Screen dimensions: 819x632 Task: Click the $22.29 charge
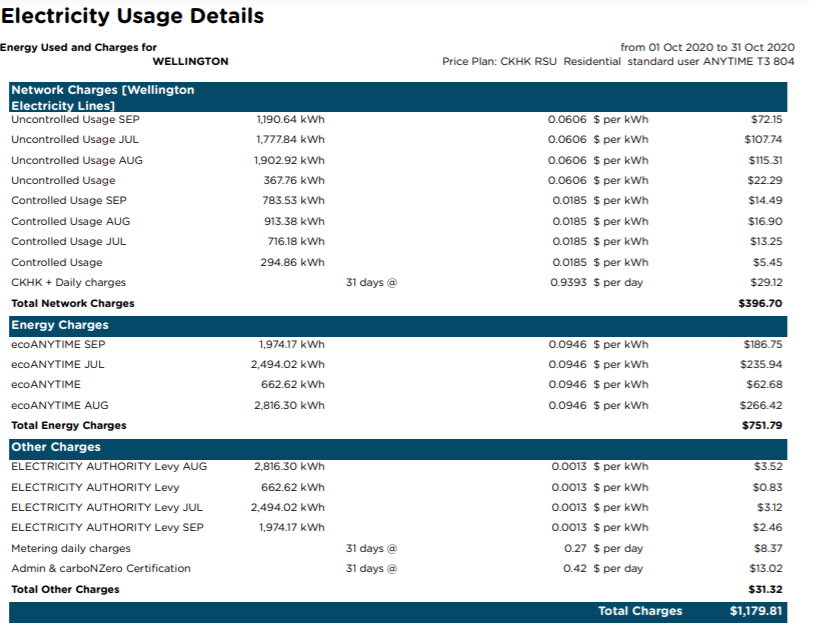click(x=765, y=180)
